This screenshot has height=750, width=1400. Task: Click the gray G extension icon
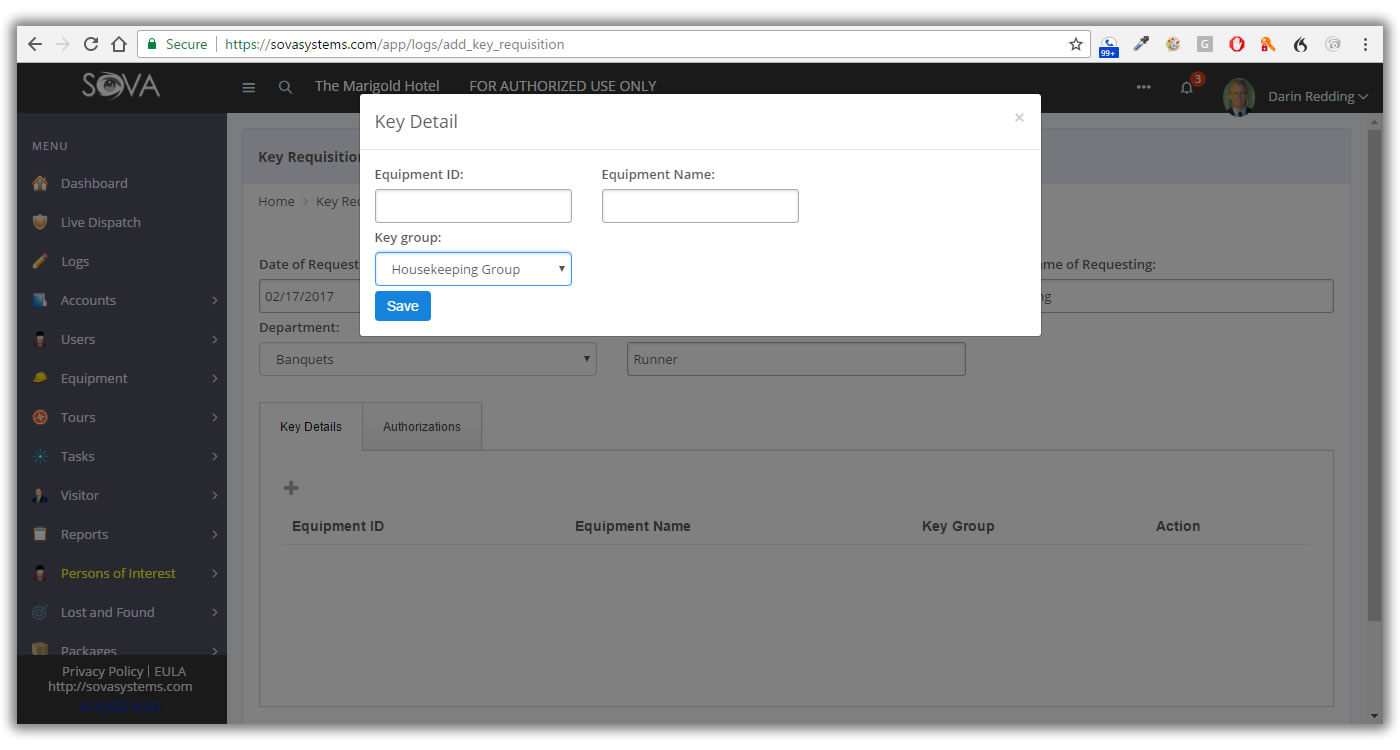point(1205,44)
